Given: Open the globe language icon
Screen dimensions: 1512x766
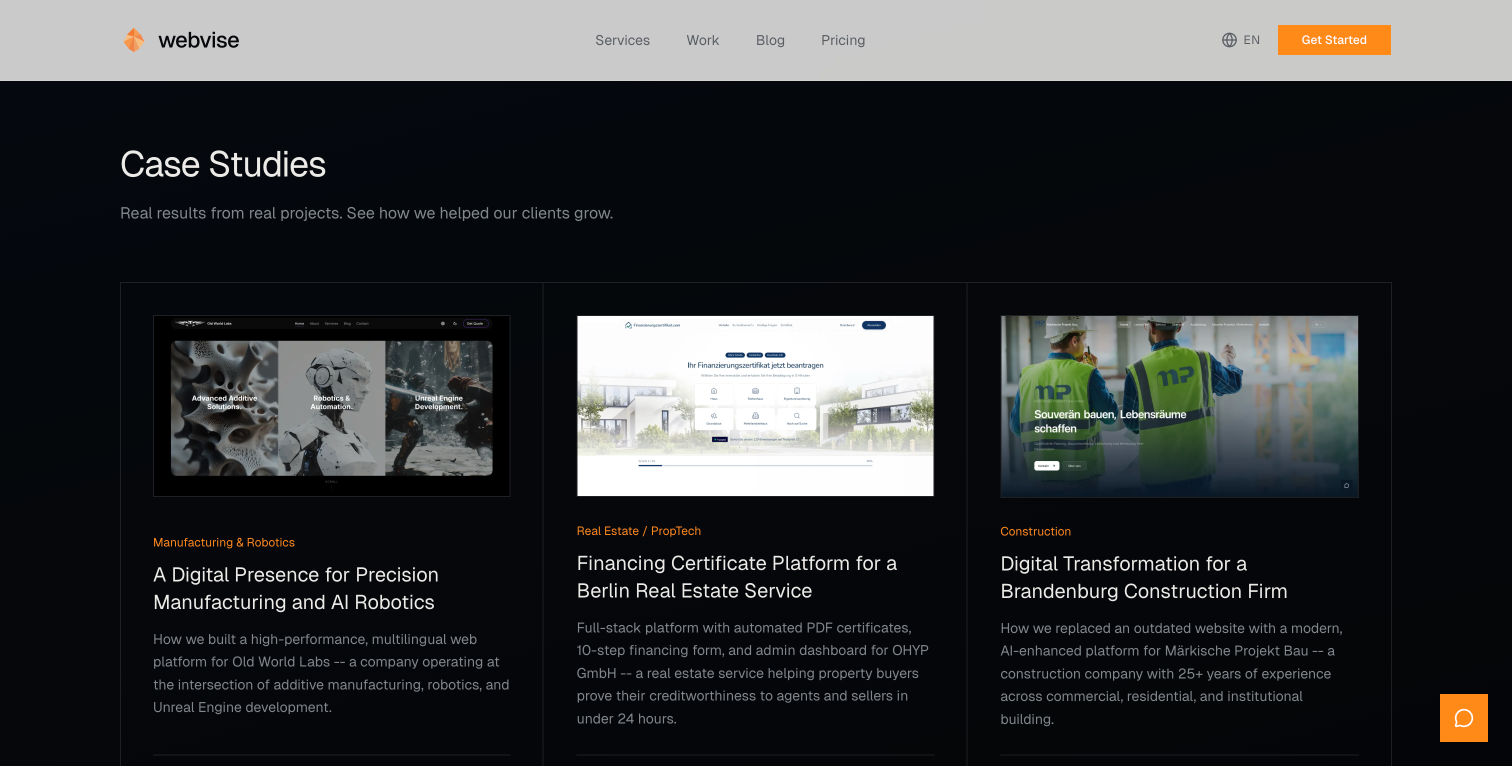Looking at the screenshot, I should [1228, 40].
